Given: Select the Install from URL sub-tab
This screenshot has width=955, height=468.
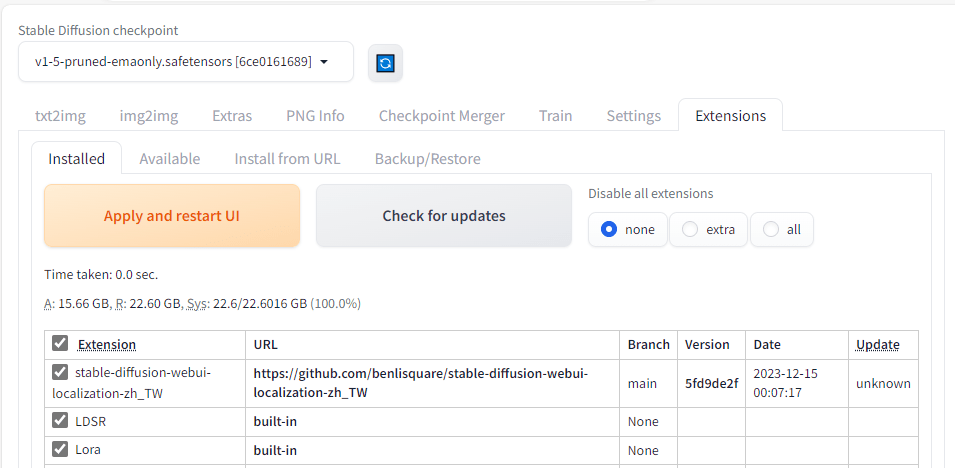Looking at the screenshot, I should coord(287,159).
